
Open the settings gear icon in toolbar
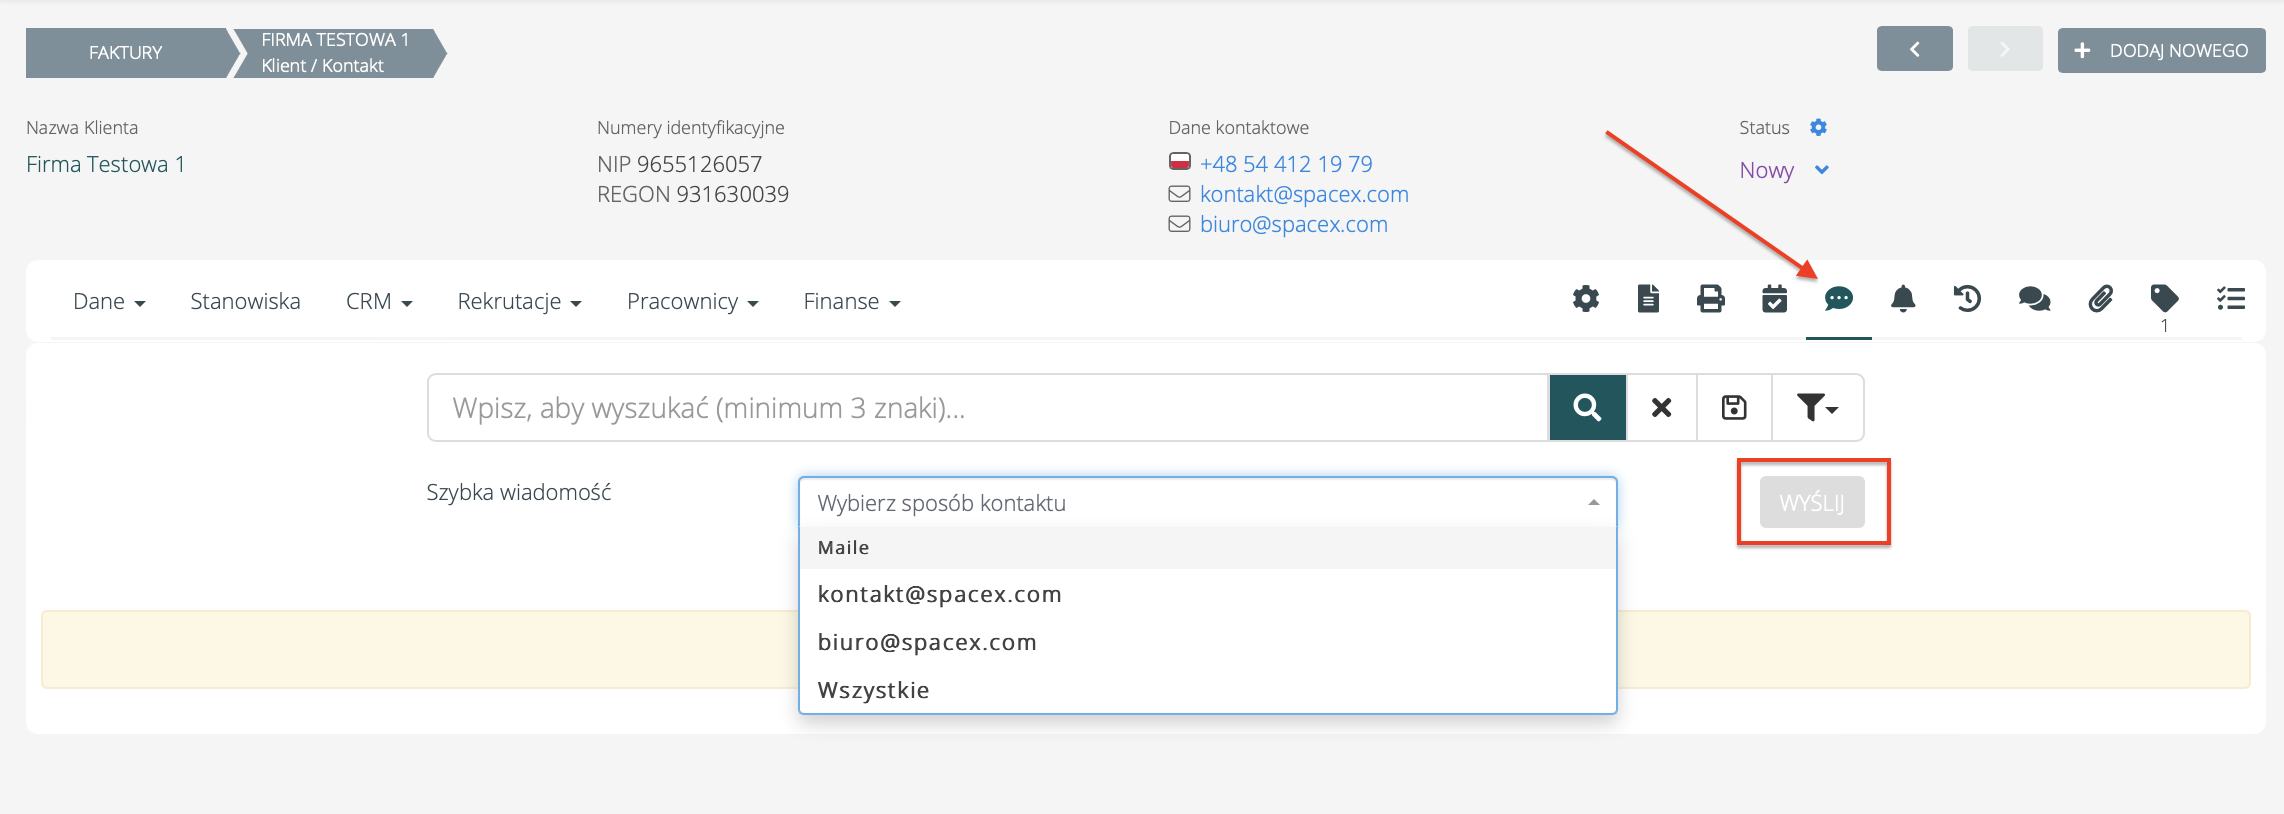click(1585, 299)
